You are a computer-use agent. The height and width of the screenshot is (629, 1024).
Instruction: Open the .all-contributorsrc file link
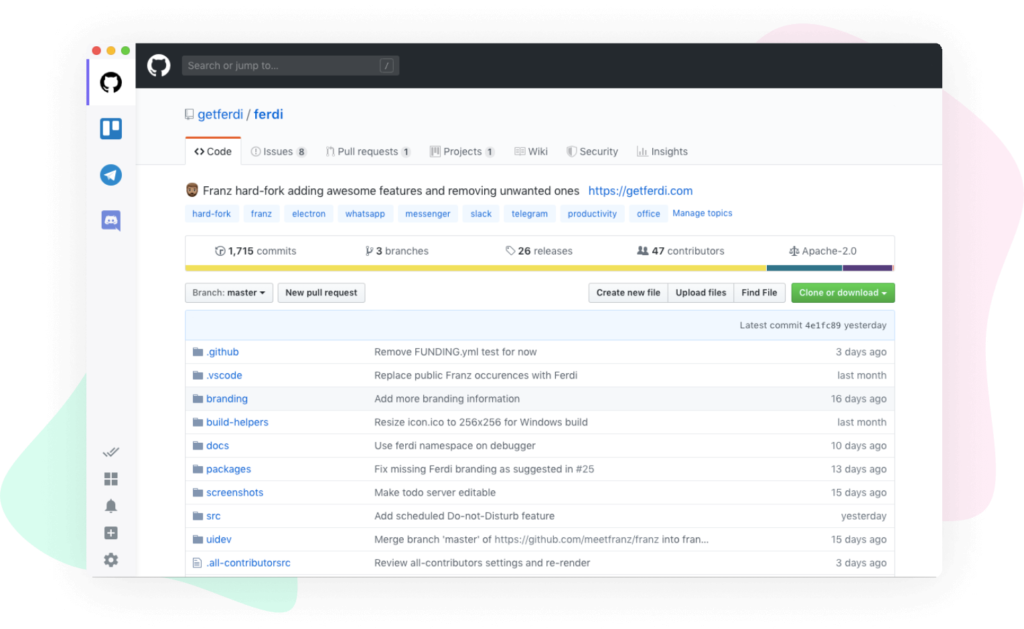(x=248, y=563)
